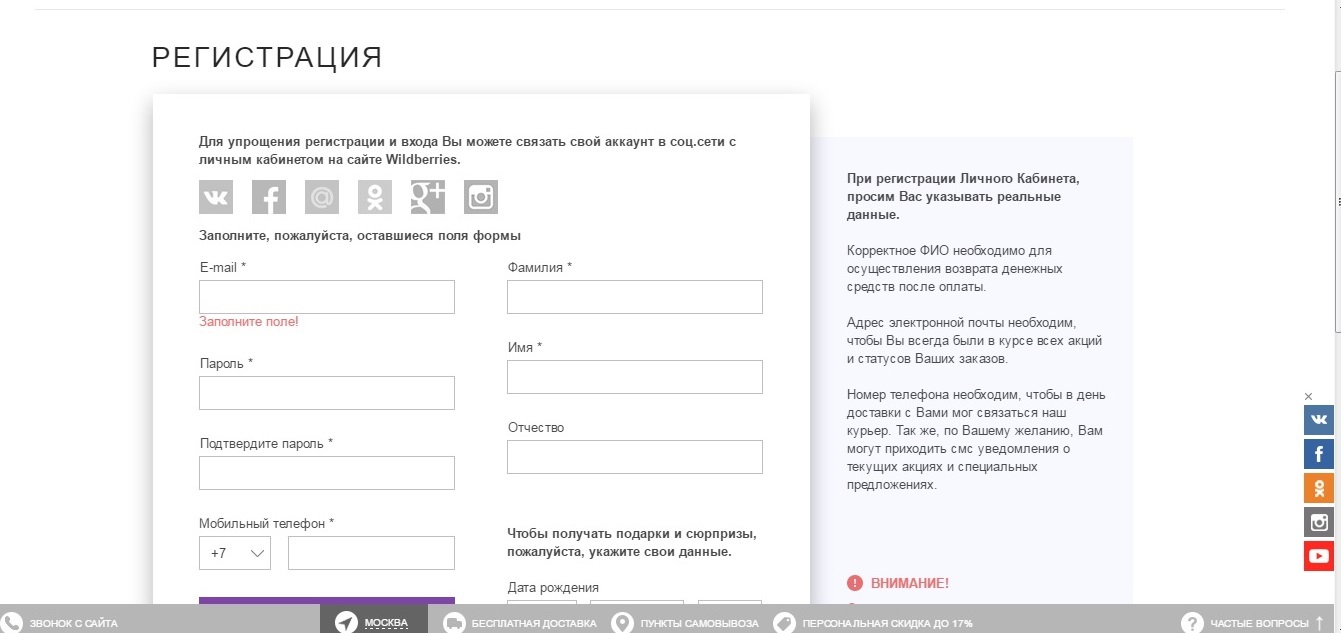Register with the Google+ icon
Viewport: 1341px width, 633px height.
pos(428,198)
